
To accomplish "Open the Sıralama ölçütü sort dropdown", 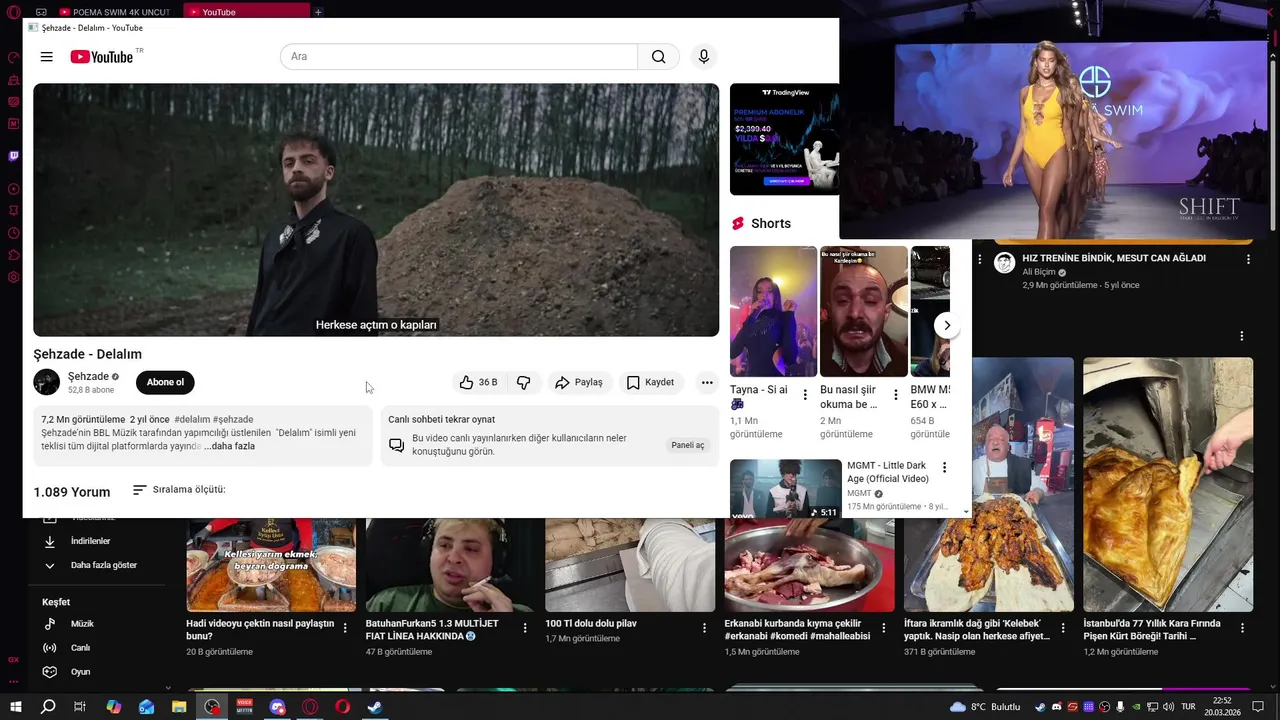I will pos(179,490).
